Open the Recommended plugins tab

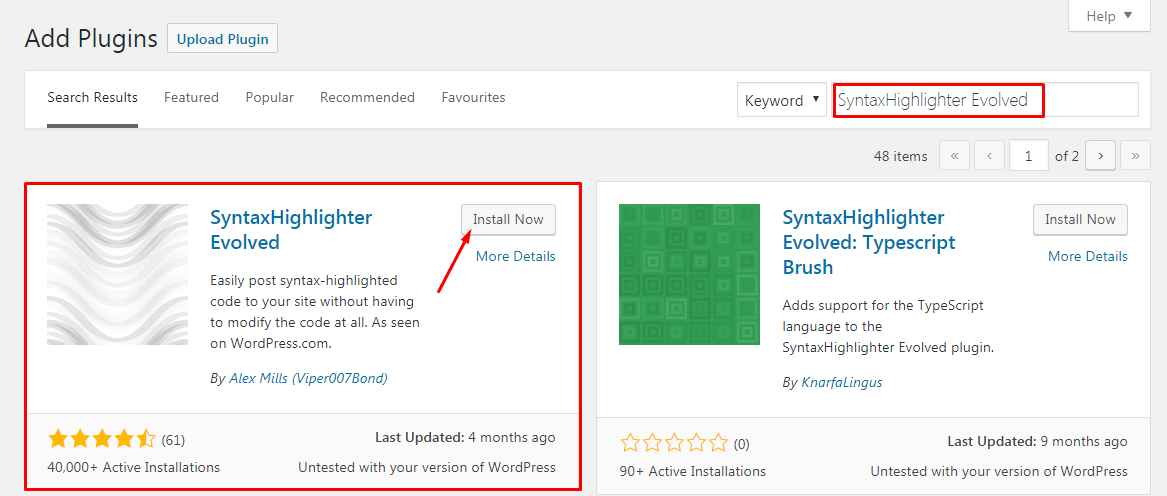click(x=368, y=98)
